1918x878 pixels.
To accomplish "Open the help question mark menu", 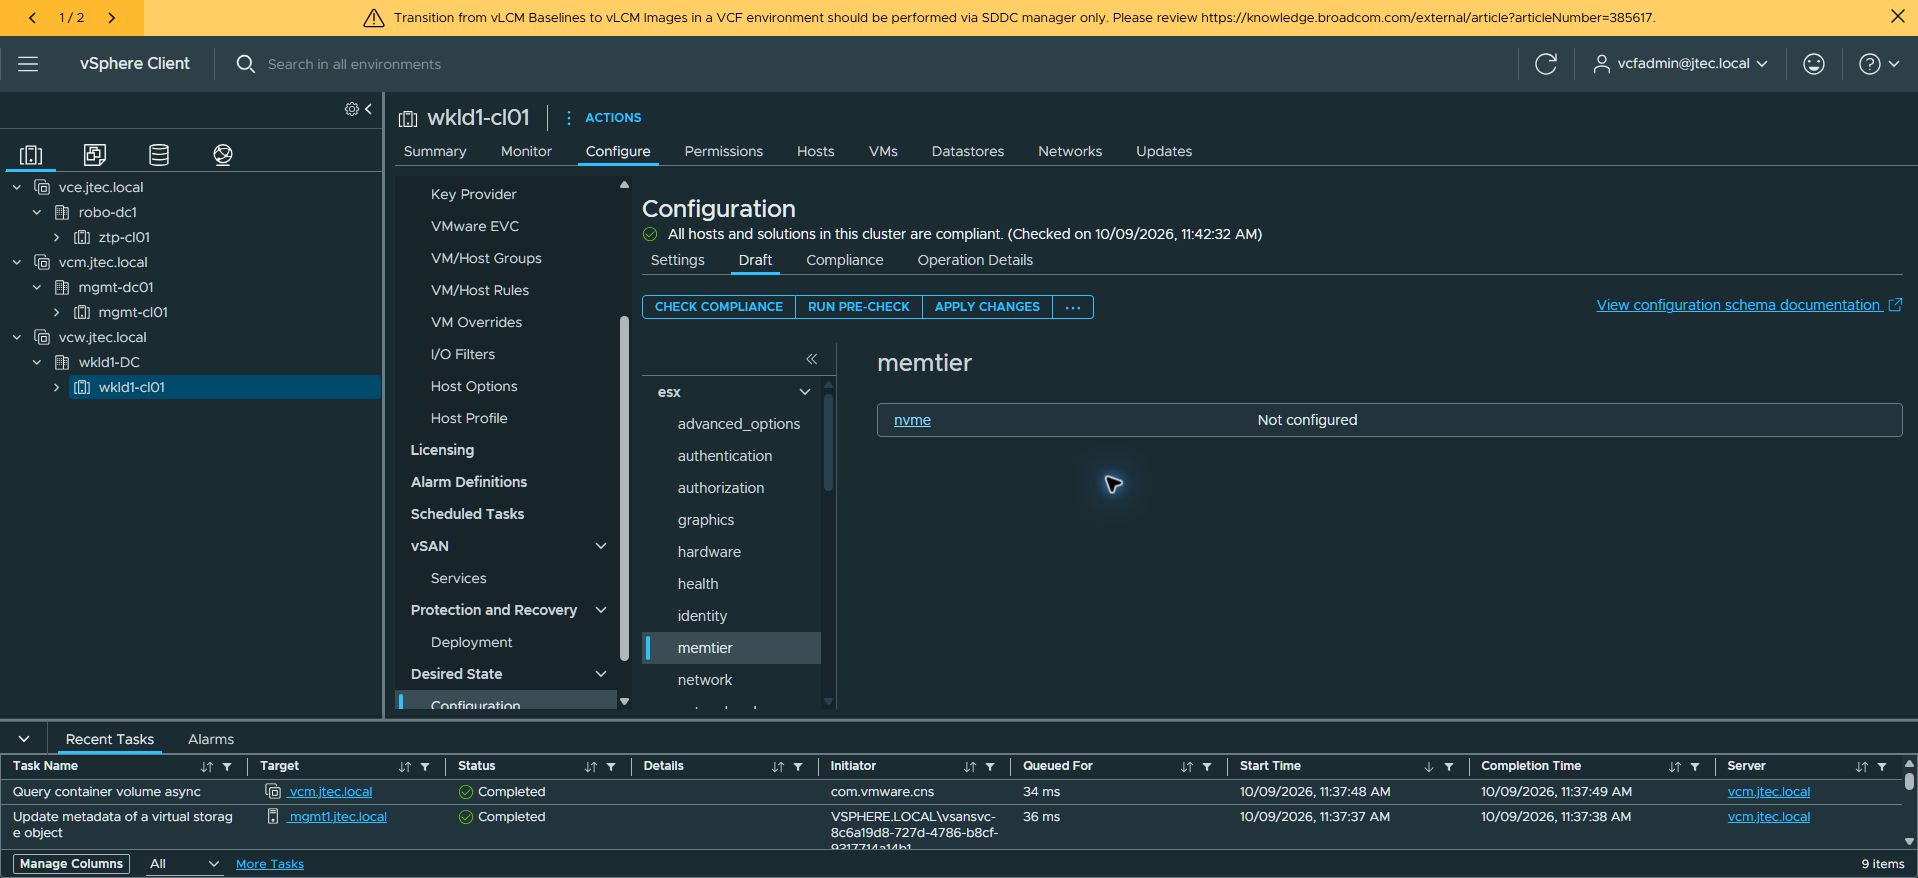I will (1879, 64).
